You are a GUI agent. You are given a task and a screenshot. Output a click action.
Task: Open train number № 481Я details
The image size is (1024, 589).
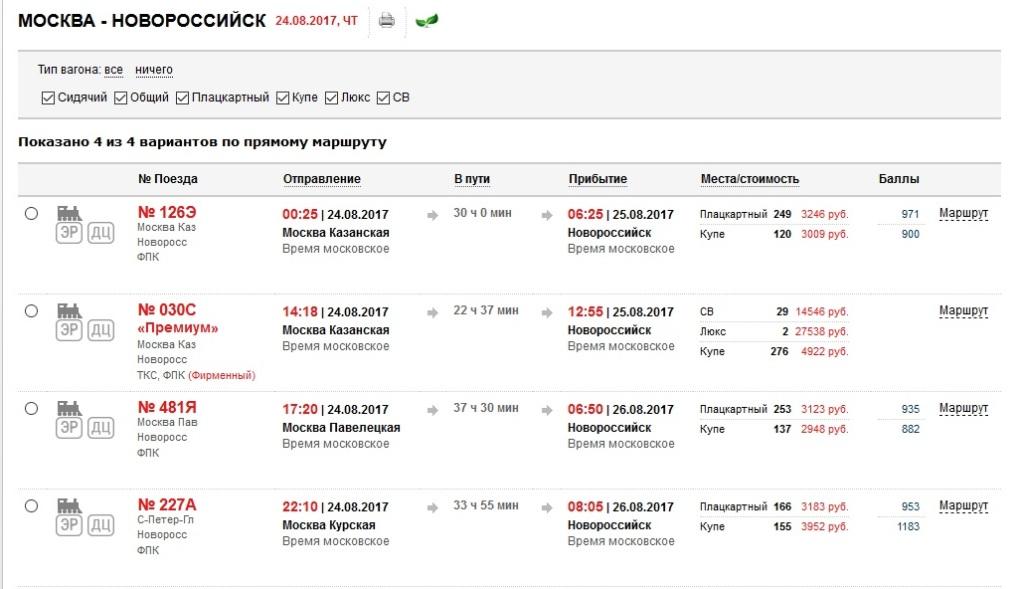click(166, 408)
